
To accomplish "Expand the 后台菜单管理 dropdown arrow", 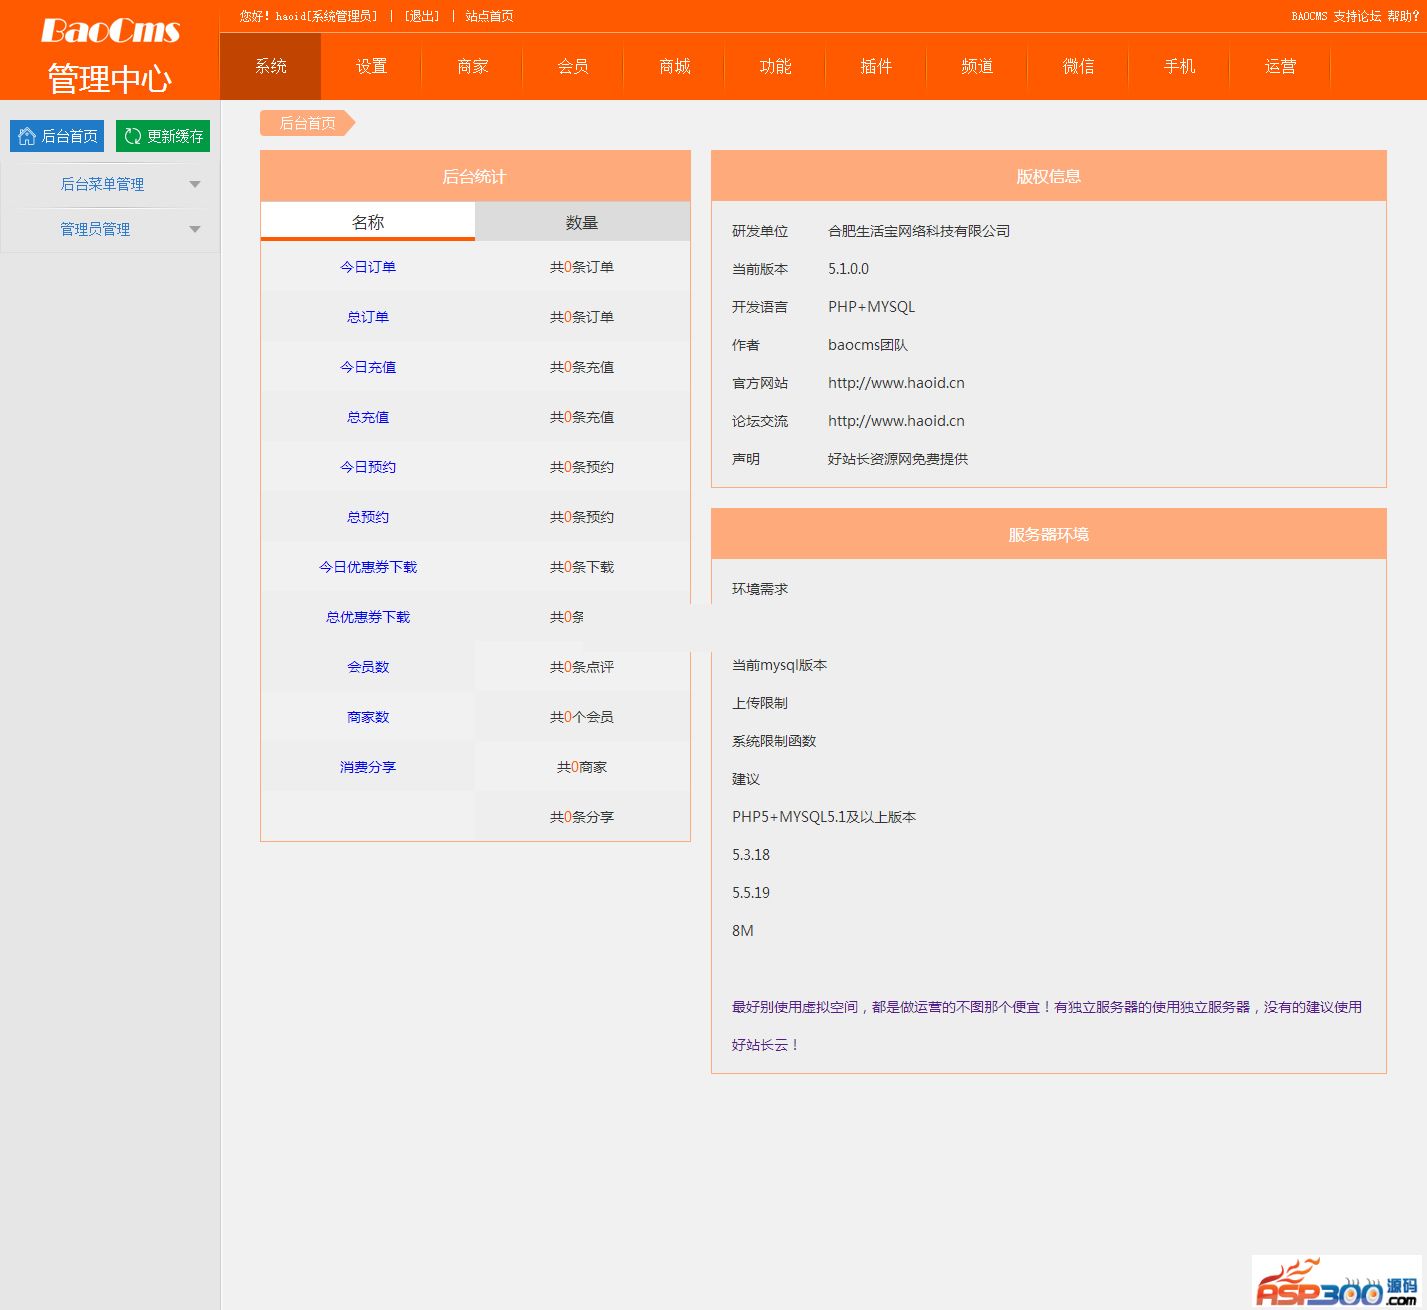I will pyautogui.click(x=195, y=184).
